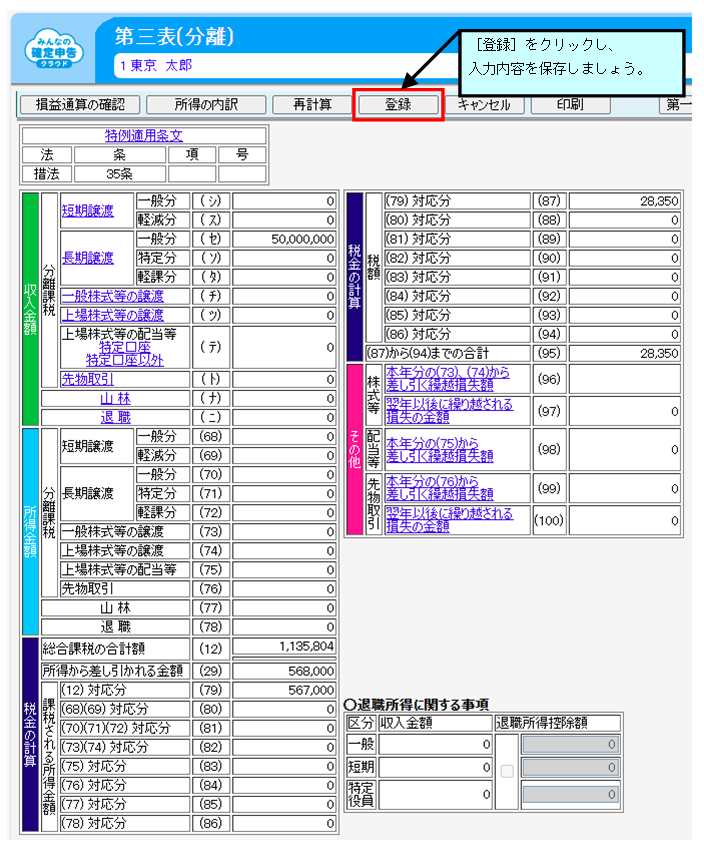This screenshot has height=851, width=704.
Task: Click the empty 項 field in 特例適用条文
Action: click(192, 174)
